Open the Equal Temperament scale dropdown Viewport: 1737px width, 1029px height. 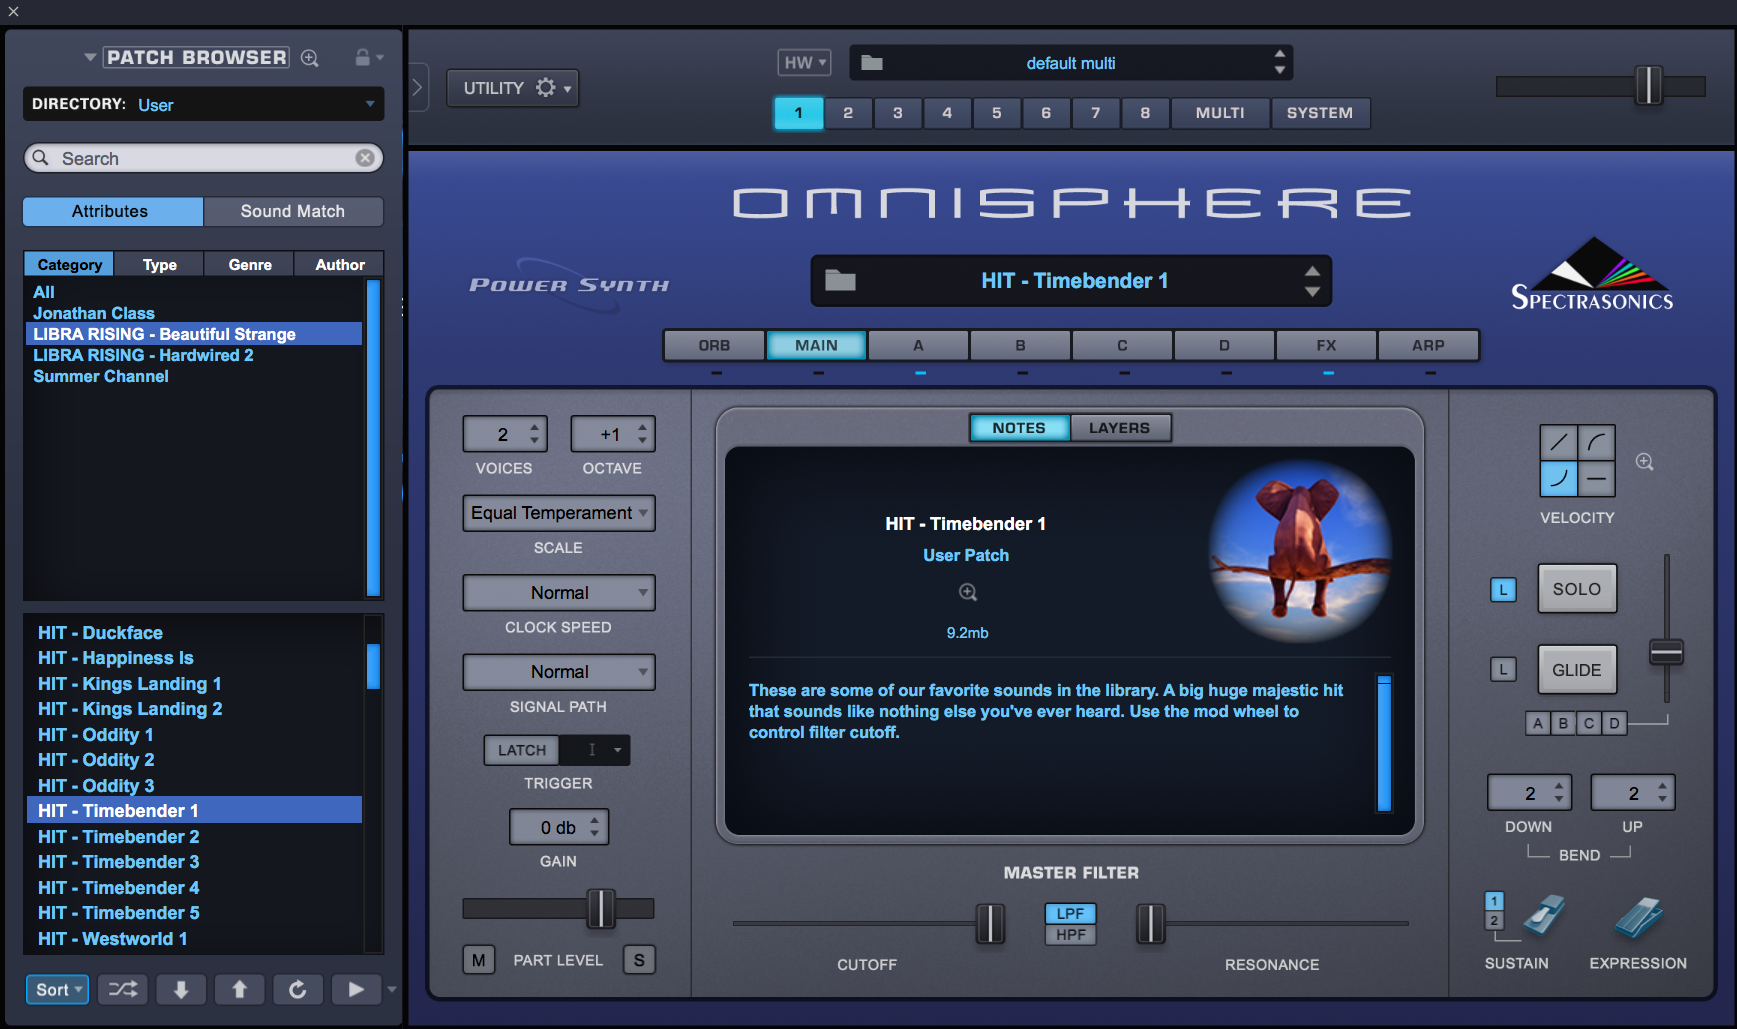tap(558, 513)
